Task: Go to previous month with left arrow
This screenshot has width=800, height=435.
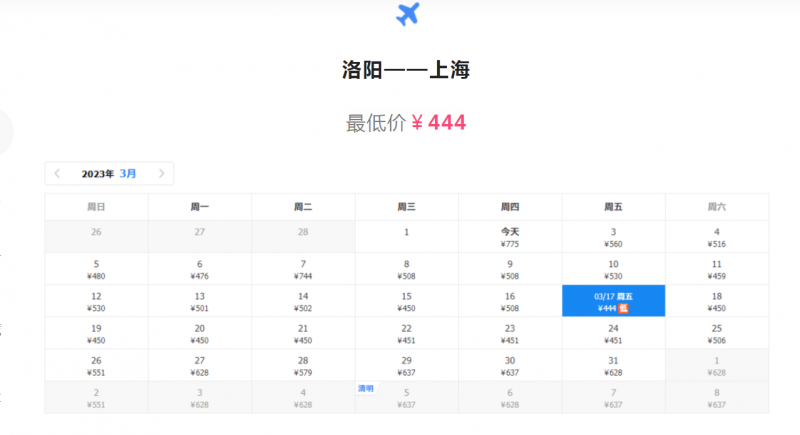Action: point(57,173)
